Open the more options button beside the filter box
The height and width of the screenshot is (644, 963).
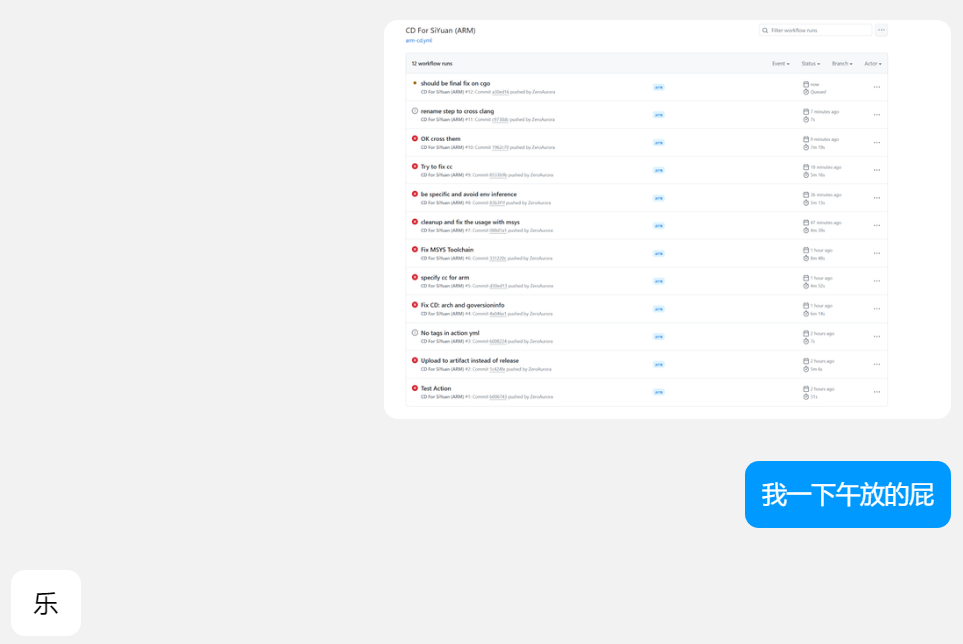pos(881,30)
